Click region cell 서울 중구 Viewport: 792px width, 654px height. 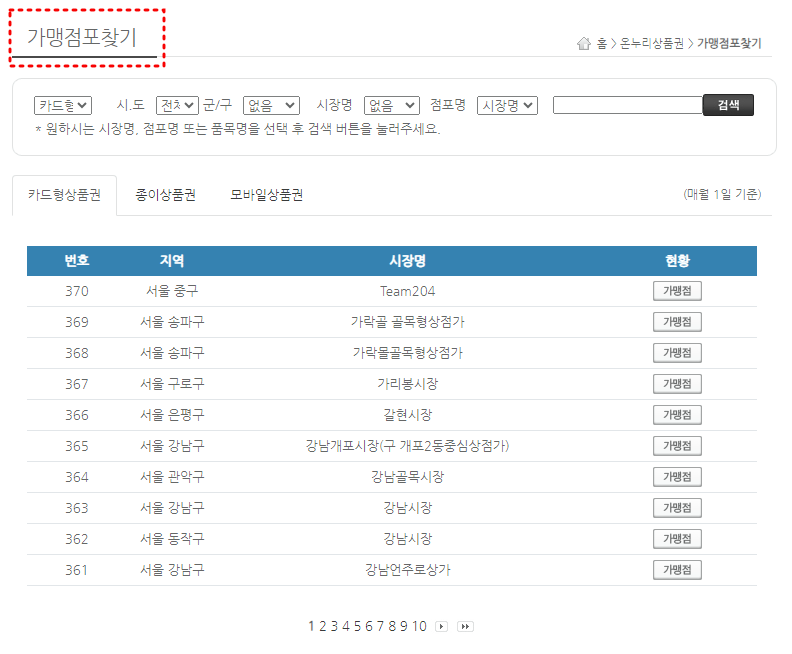pos(172,291)
